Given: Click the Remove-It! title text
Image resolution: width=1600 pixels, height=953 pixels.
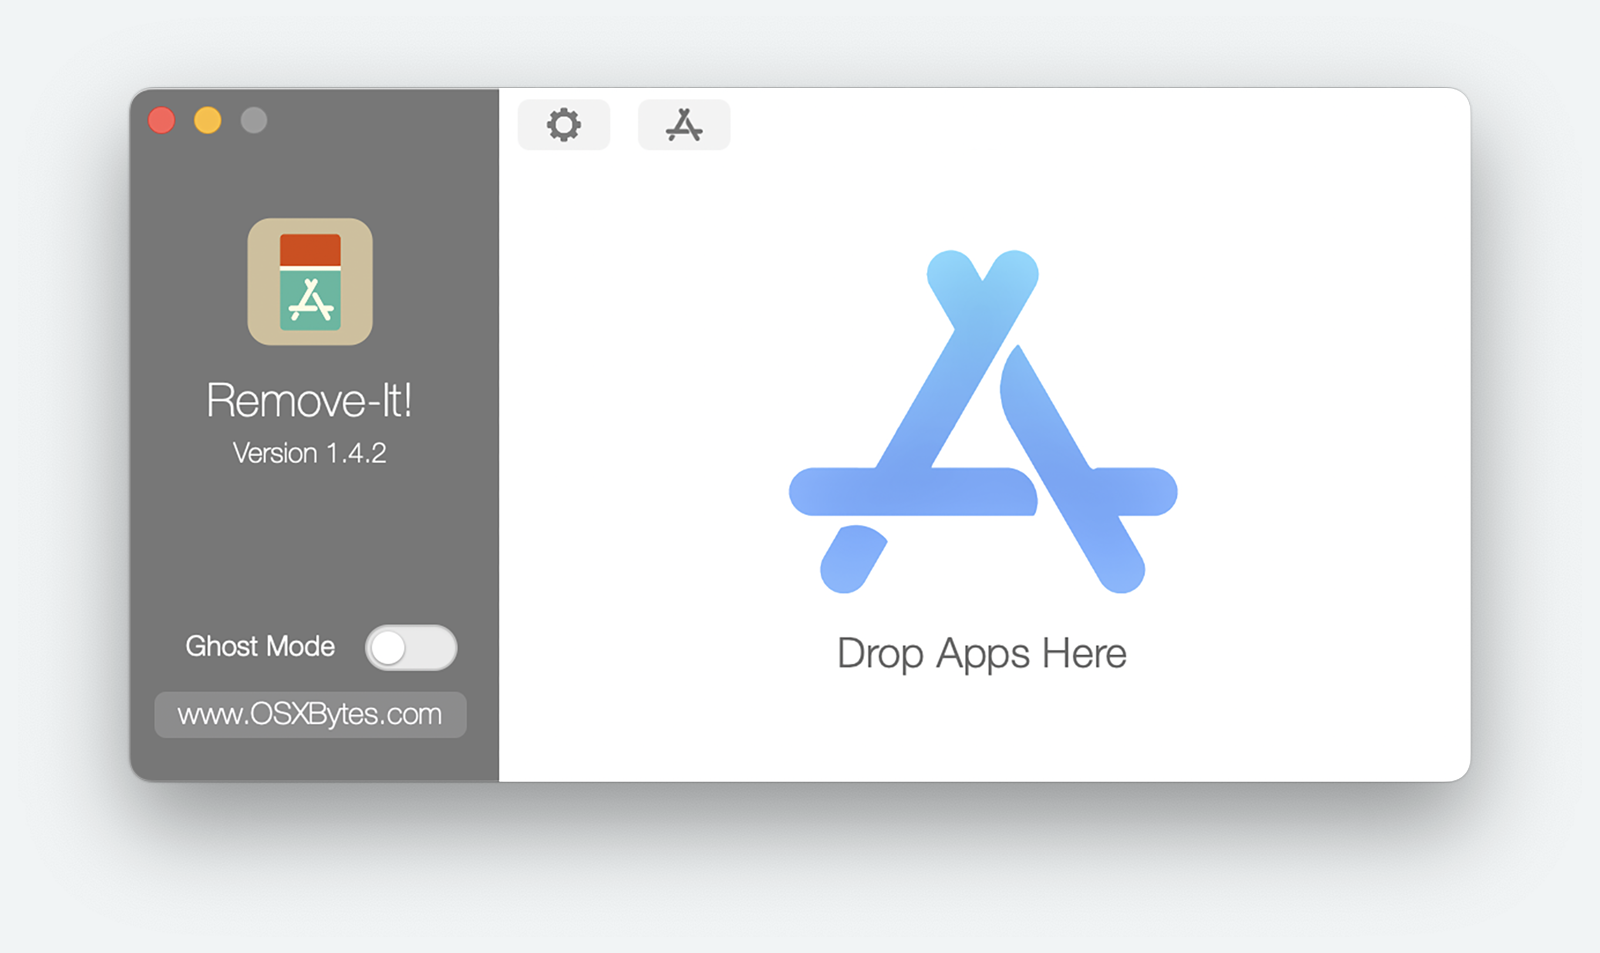Looking at the screenshot, I should click(309, 401).
